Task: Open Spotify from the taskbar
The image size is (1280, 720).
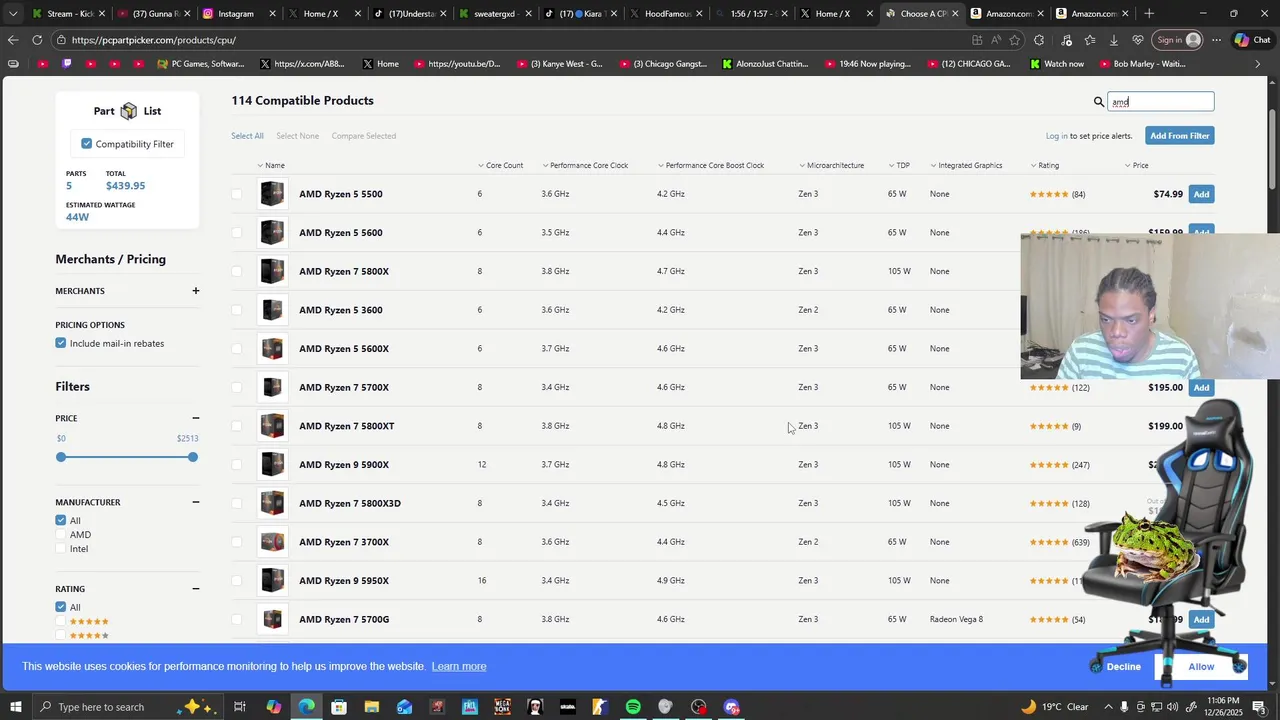Action: point(633,707)
